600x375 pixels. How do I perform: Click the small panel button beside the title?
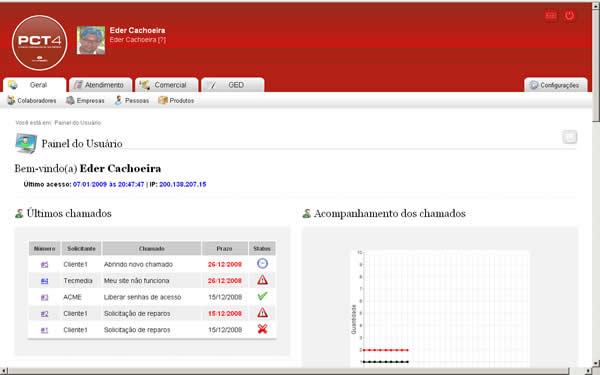coord(570,137)
